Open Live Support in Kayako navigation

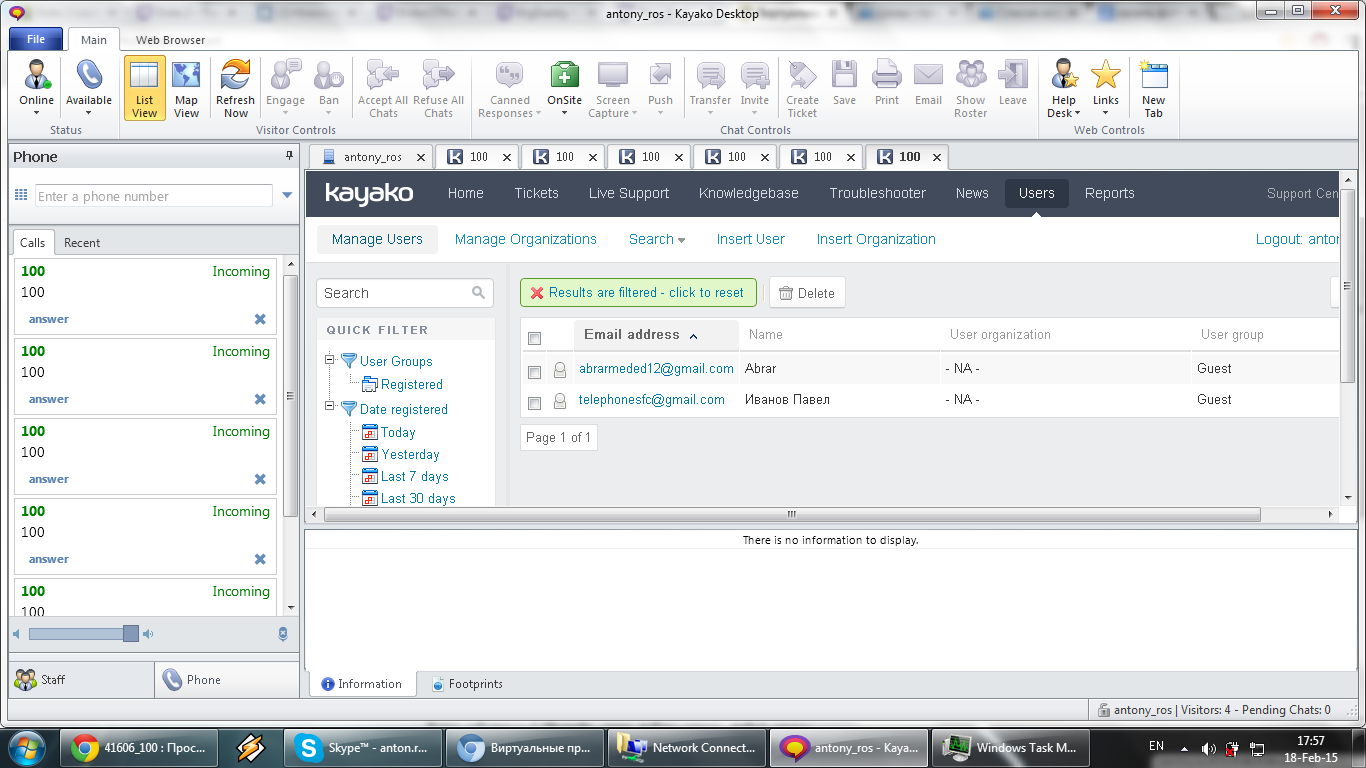(629, 193)
